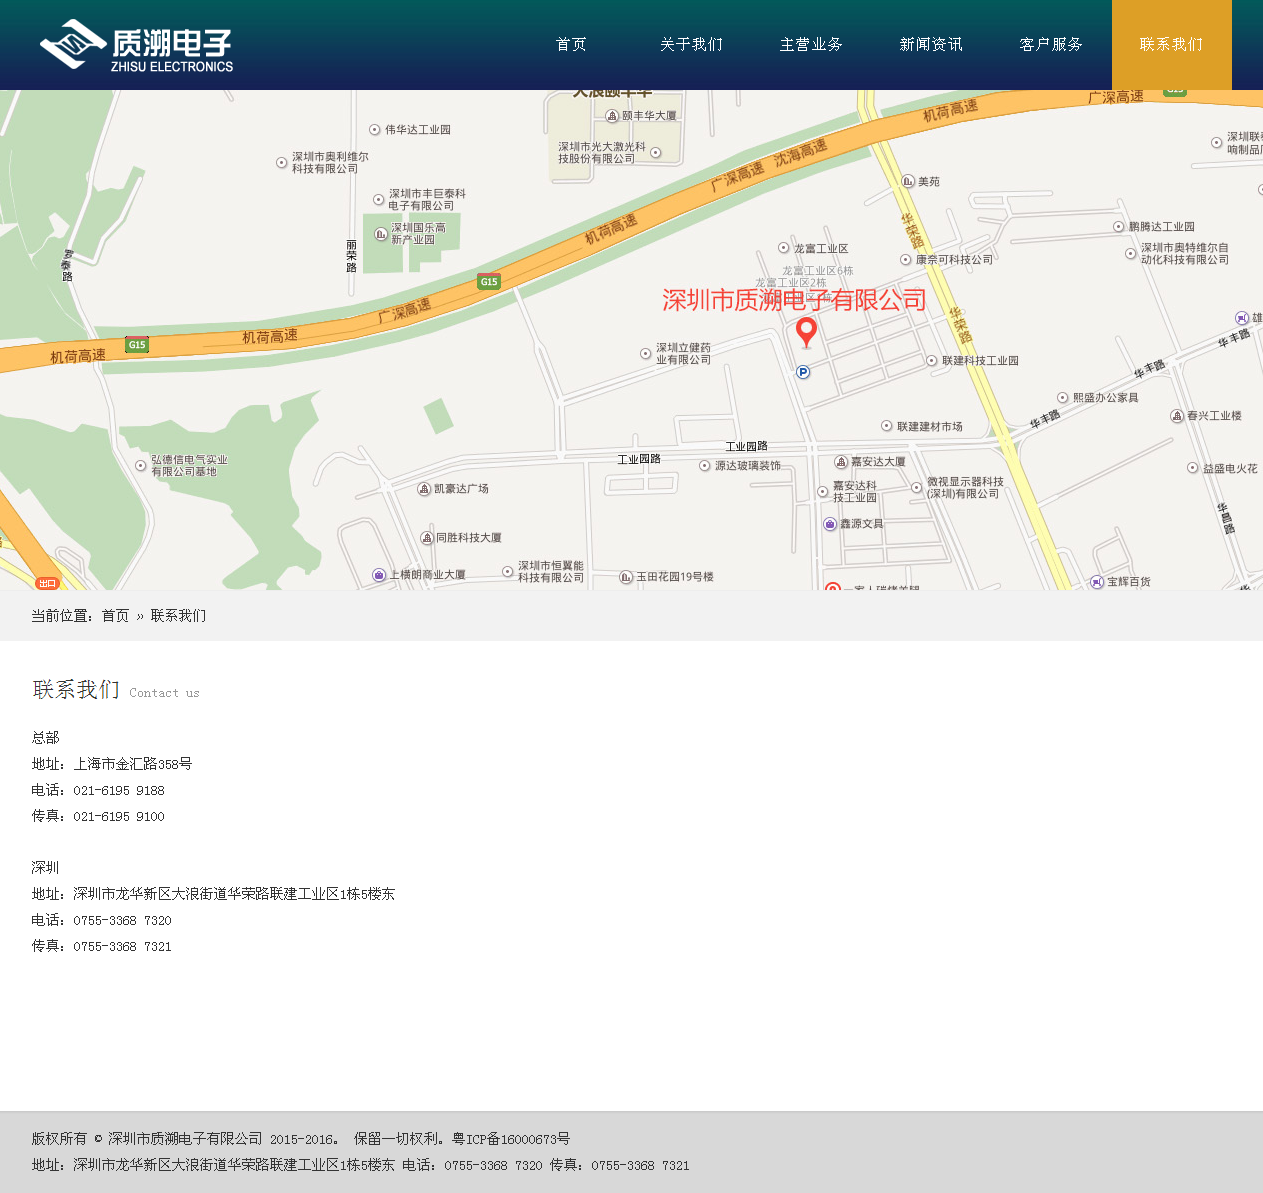Click the red location pin on the map
1263x1193 pixels.
(806, 331)
